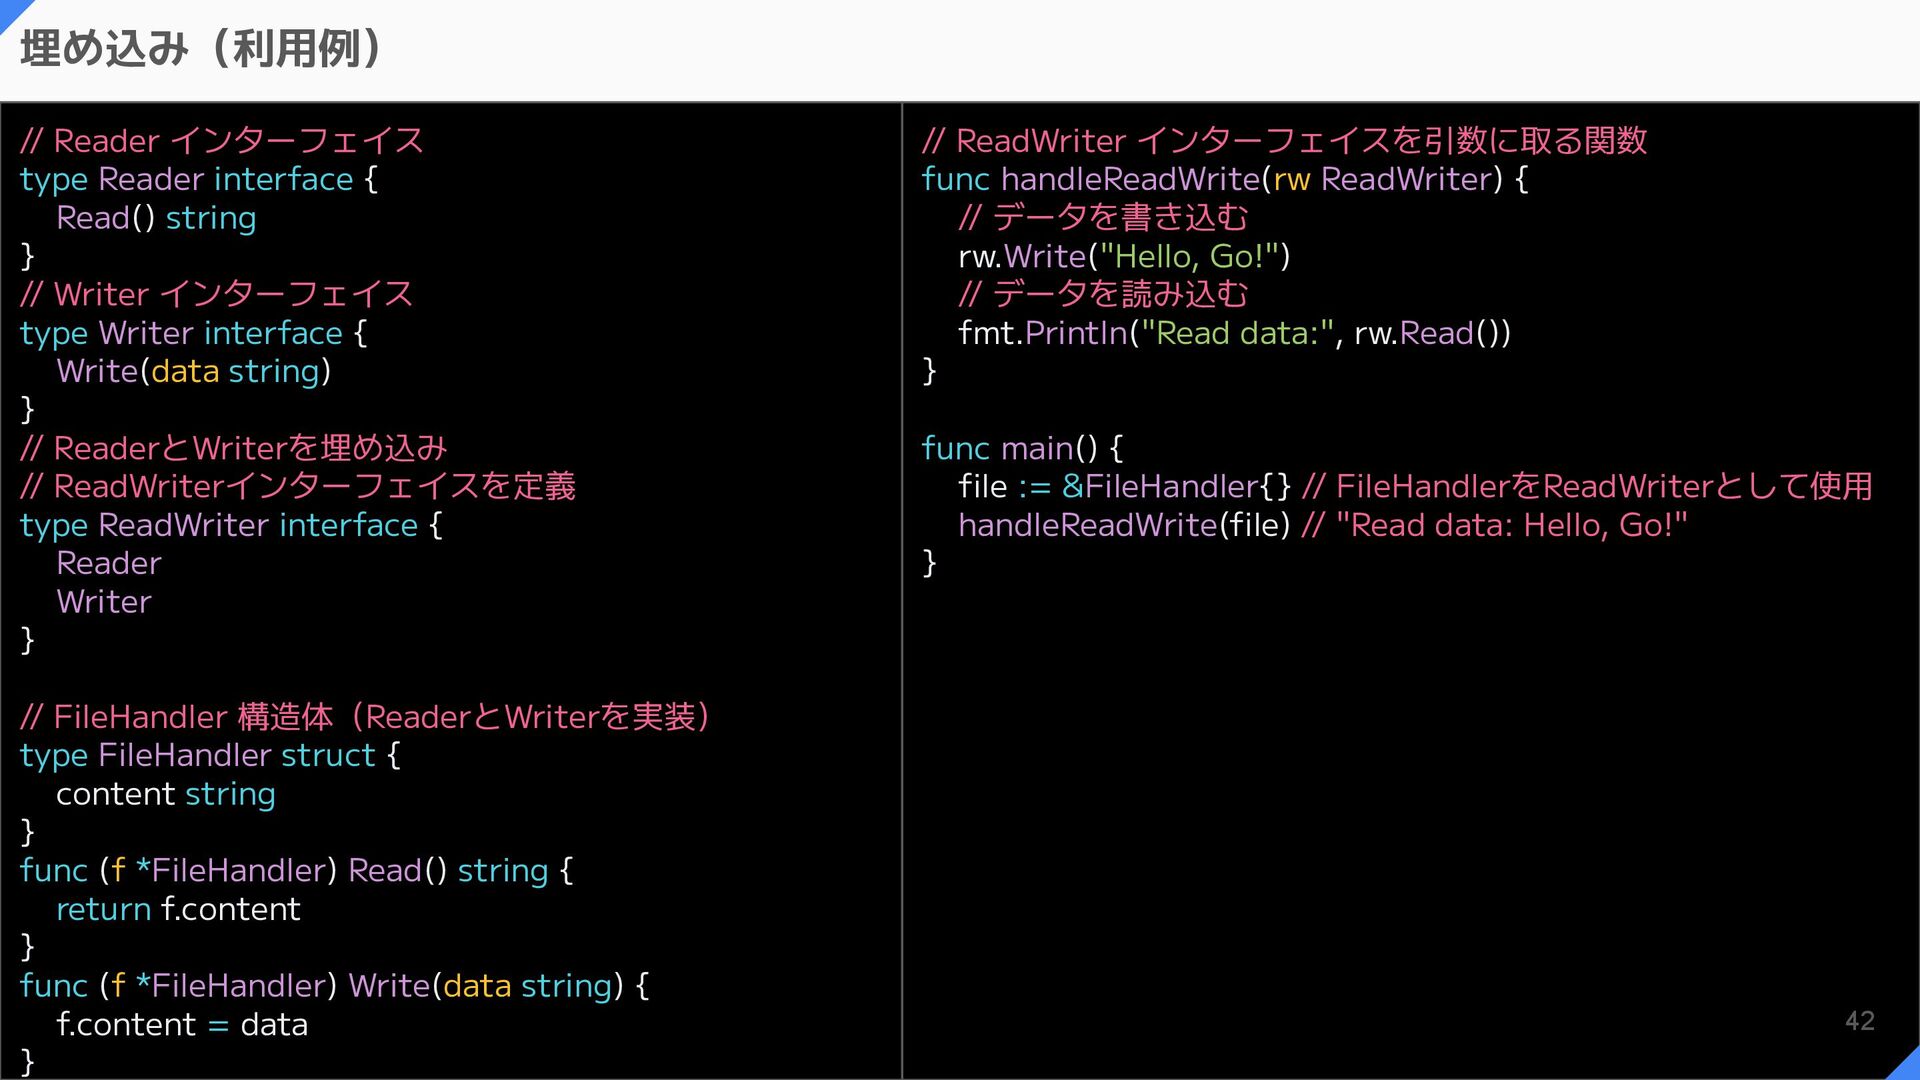Click the comment "// ReadWriterインターフェイスを定義"
This screenshot has height=1080, width=1920.
(x=298, y=487)
